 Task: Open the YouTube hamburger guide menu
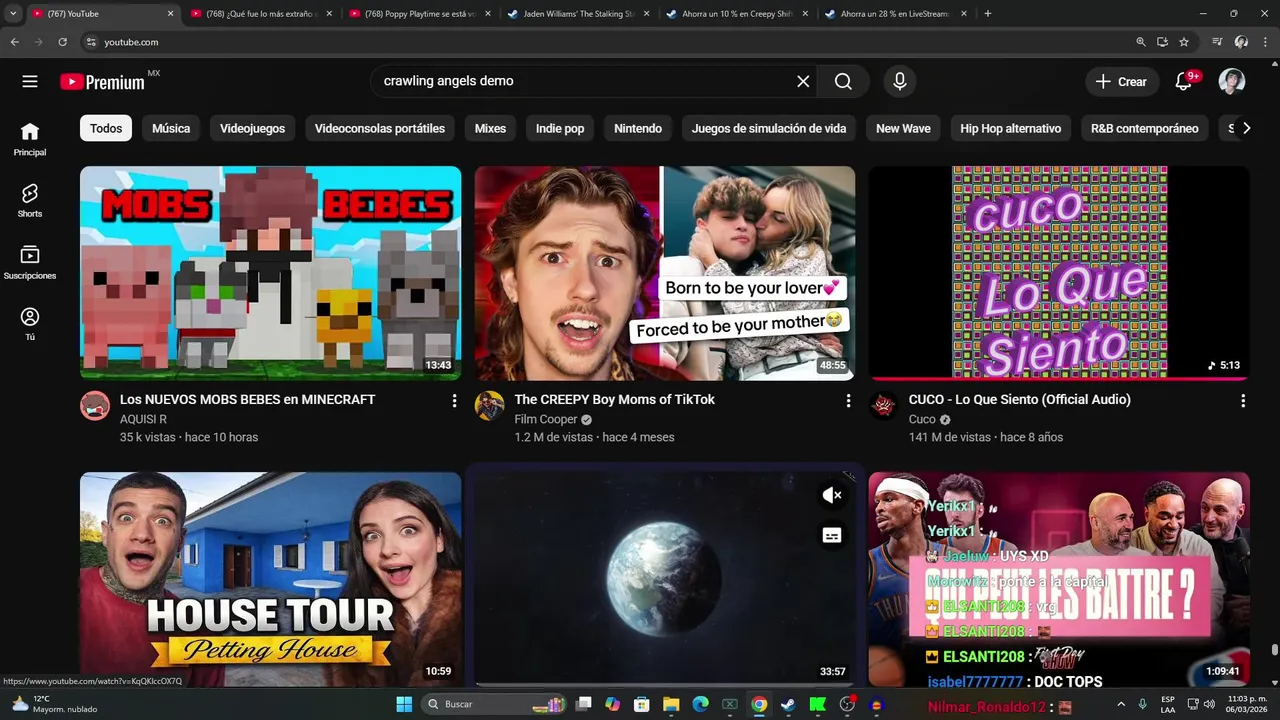(x=30, y=82)
